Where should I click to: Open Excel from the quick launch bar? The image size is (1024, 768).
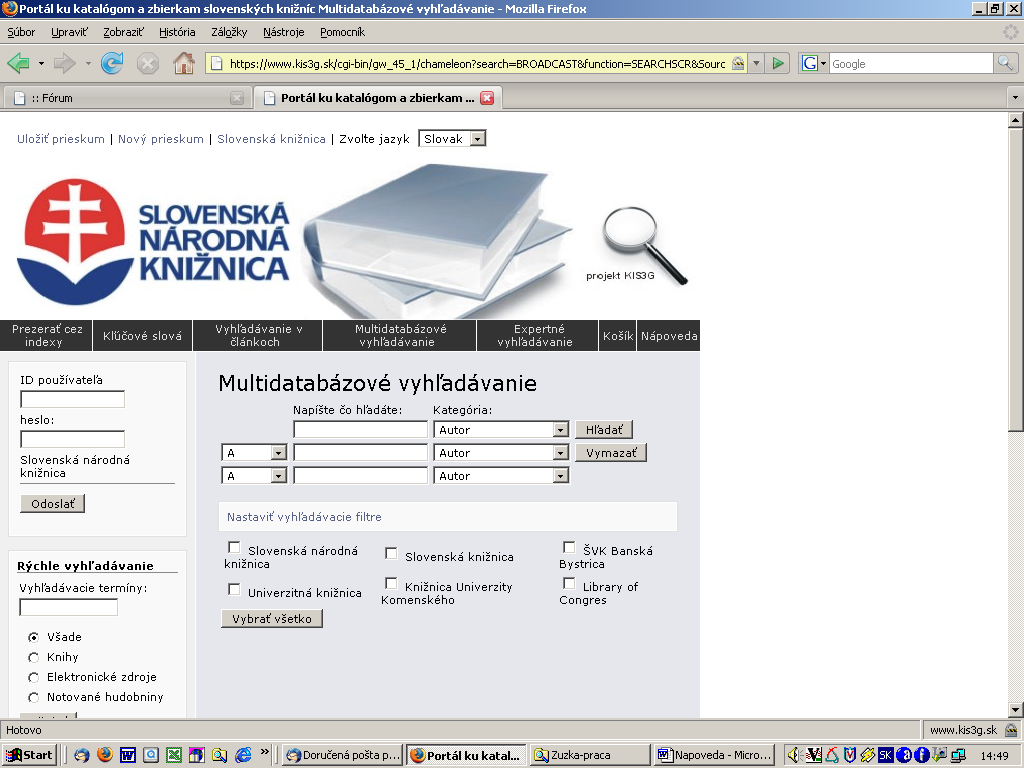click(x=174, y=755)
